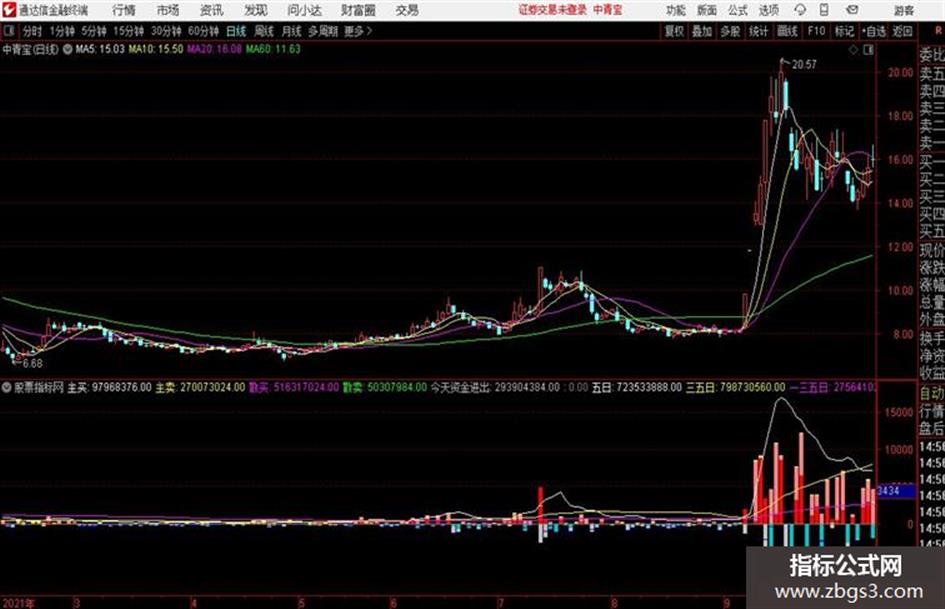Add stock via the +自选 button
The image size is (945, 609).
coord(874,31)
